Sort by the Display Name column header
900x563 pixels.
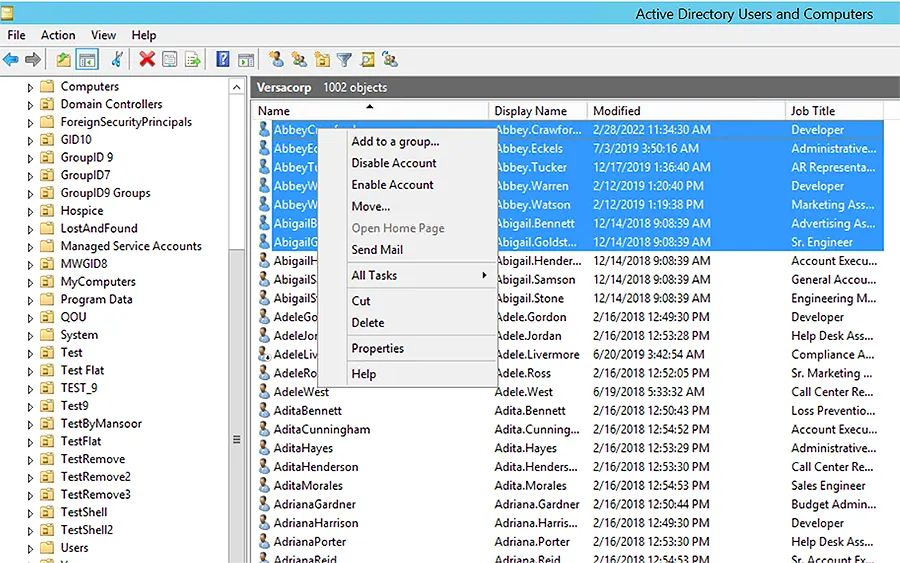coord(538,111)
